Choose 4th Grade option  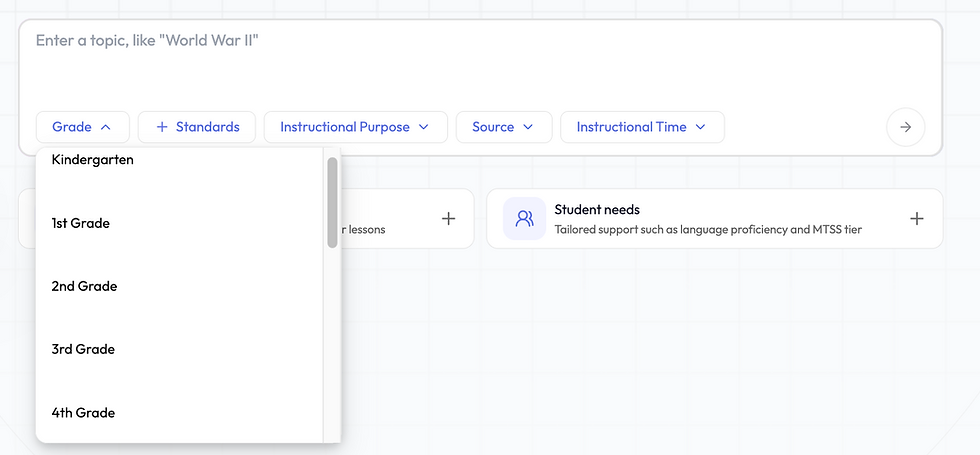tap(83, 412)
